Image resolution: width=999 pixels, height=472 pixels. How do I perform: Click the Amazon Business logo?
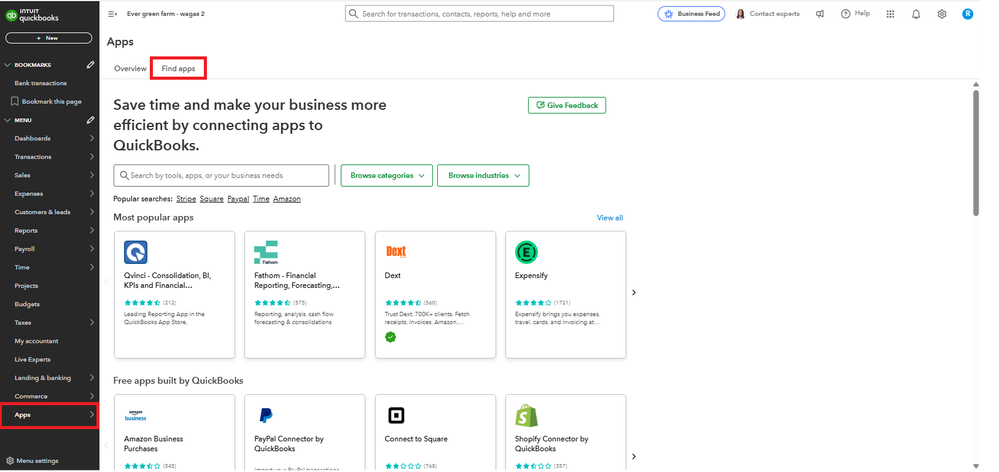tap(136, 415)
